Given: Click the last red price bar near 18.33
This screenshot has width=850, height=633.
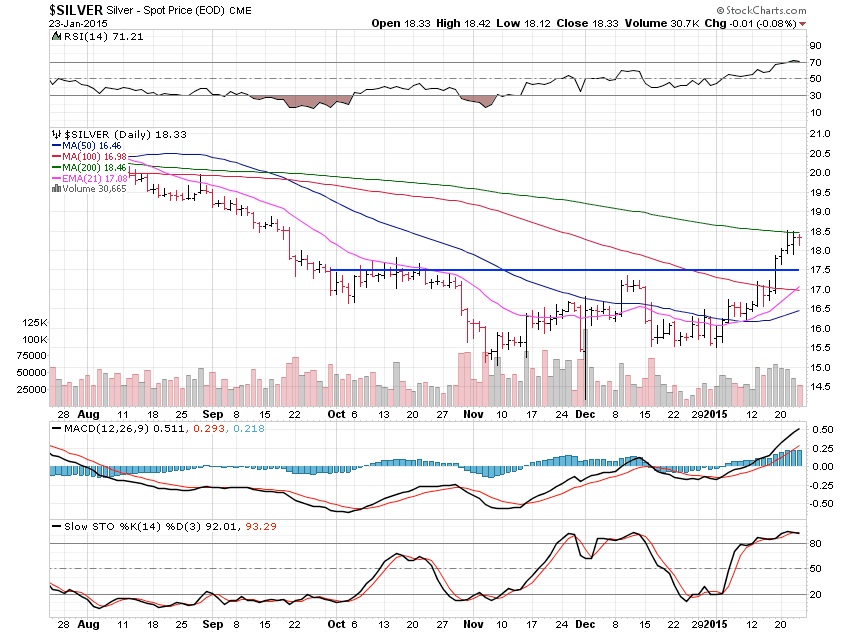Looking at the screenshot, I should point(799,240).
